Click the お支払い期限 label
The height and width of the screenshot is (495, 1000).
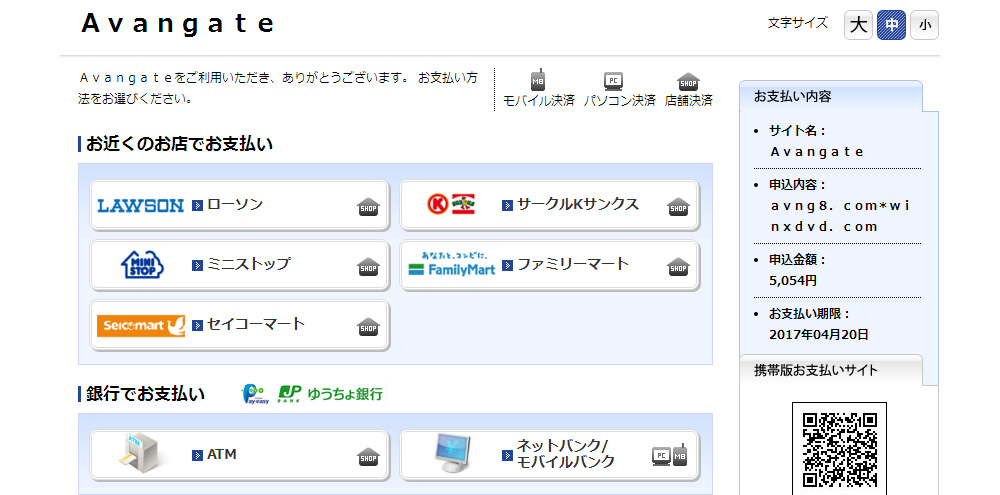810,314
